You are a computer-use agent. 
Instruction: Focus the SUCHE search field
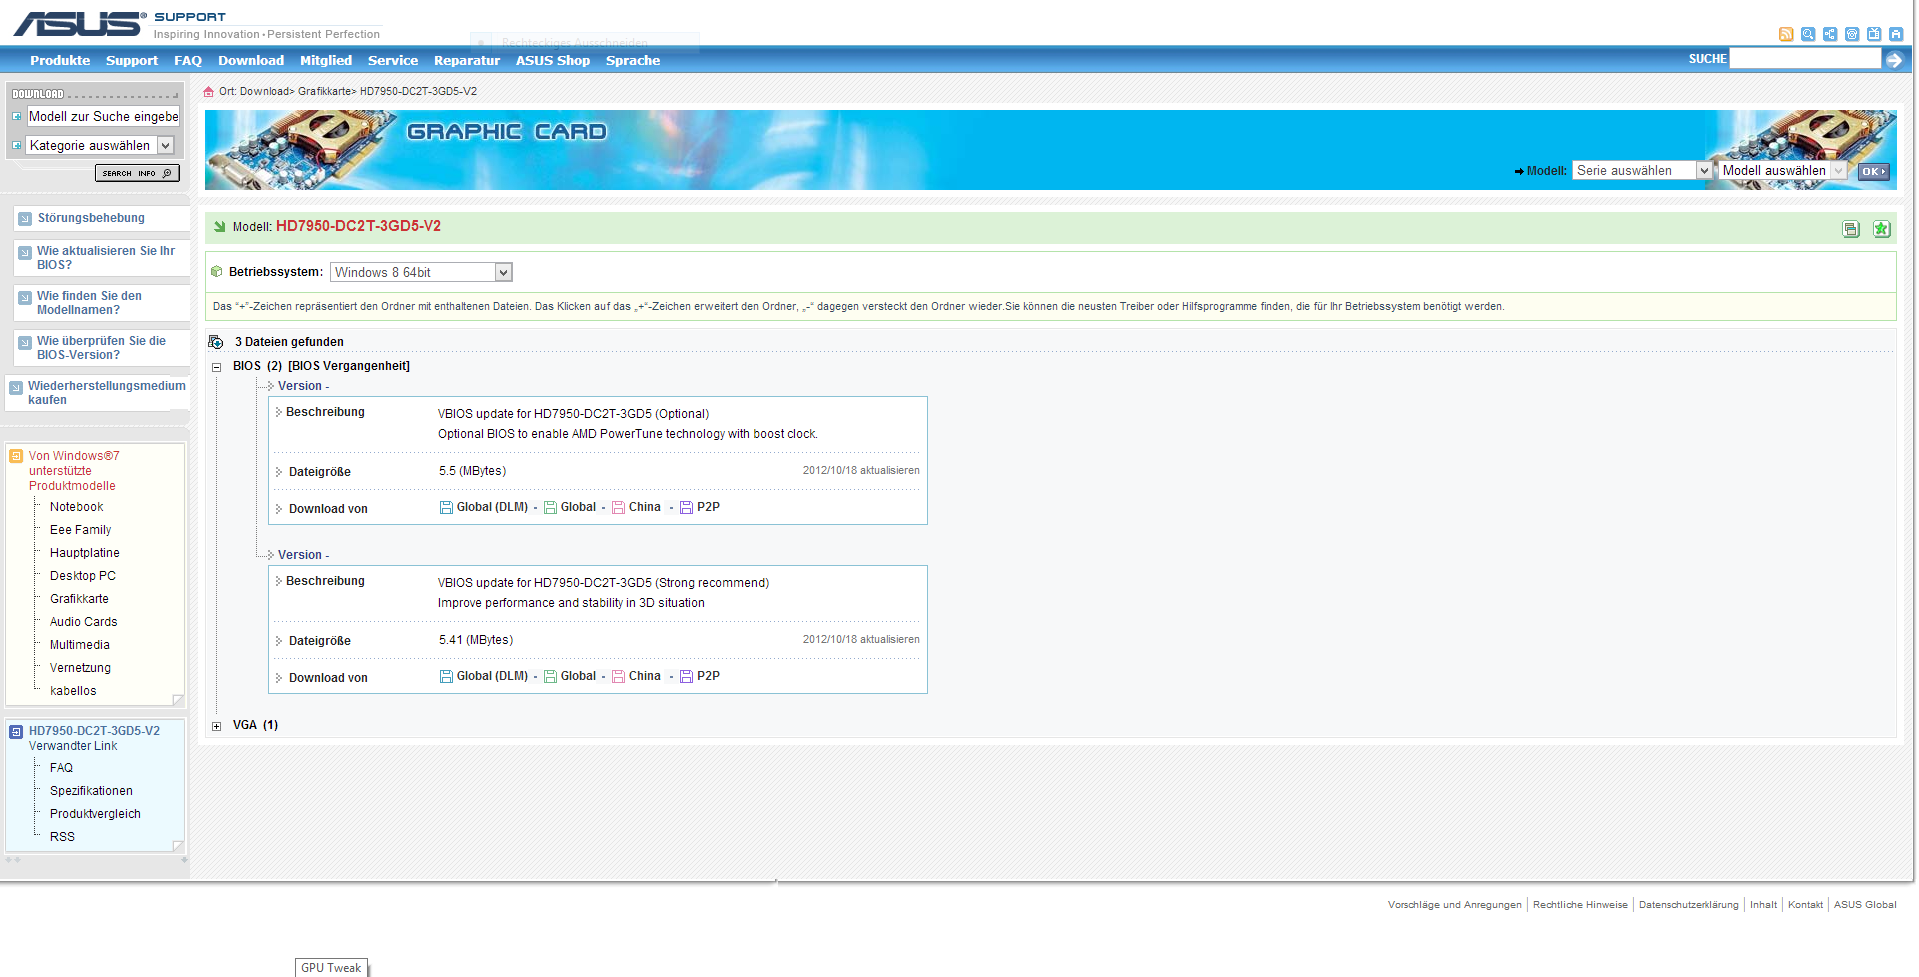coord(1805,59)
